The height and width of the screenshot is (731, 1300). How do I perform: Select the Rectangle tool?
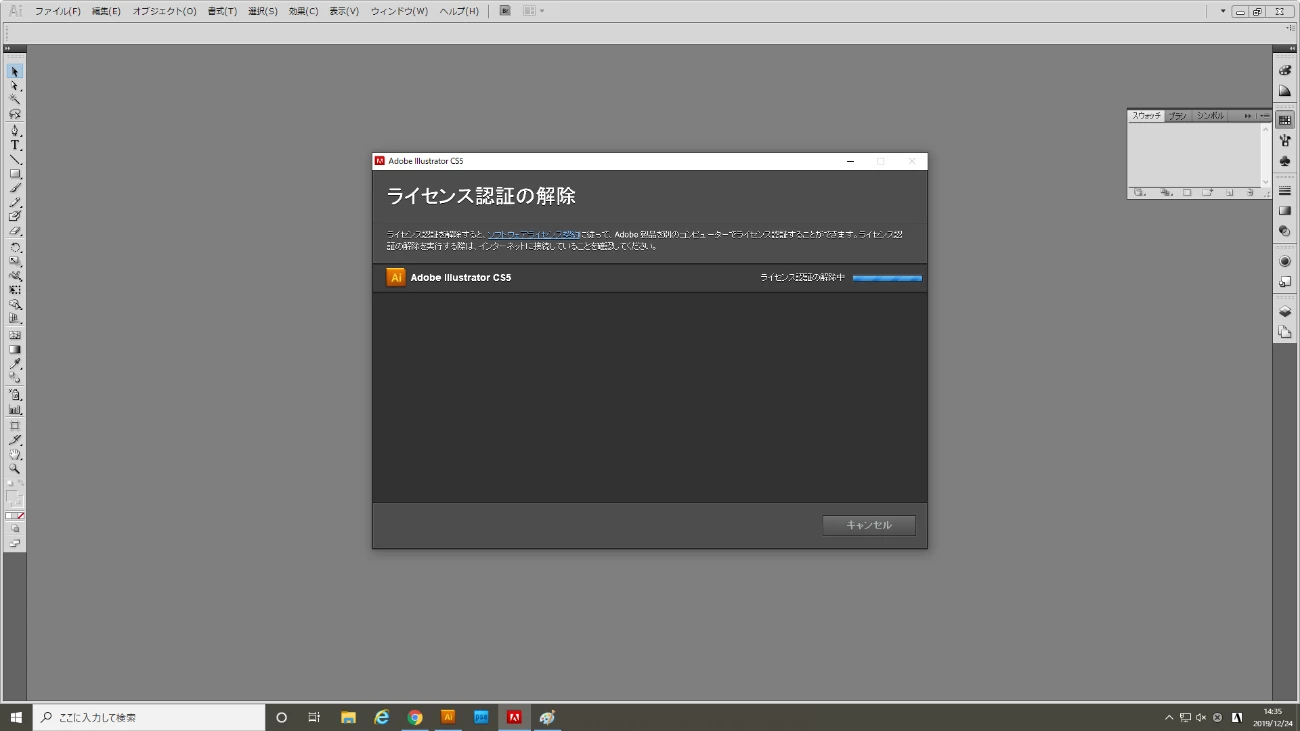(15, 174)
